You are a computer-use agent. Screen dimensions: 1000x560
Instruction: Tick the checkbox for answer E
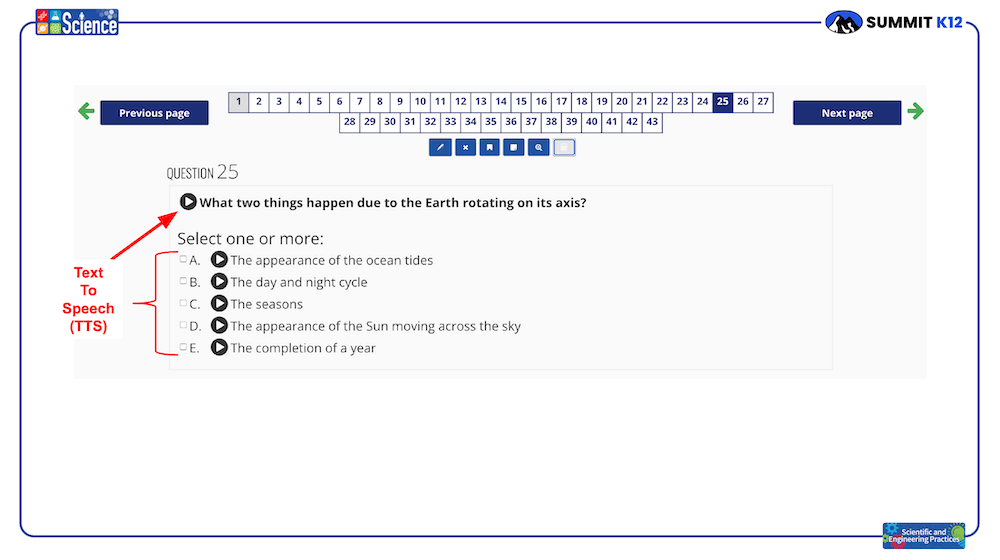coord(183,347)
